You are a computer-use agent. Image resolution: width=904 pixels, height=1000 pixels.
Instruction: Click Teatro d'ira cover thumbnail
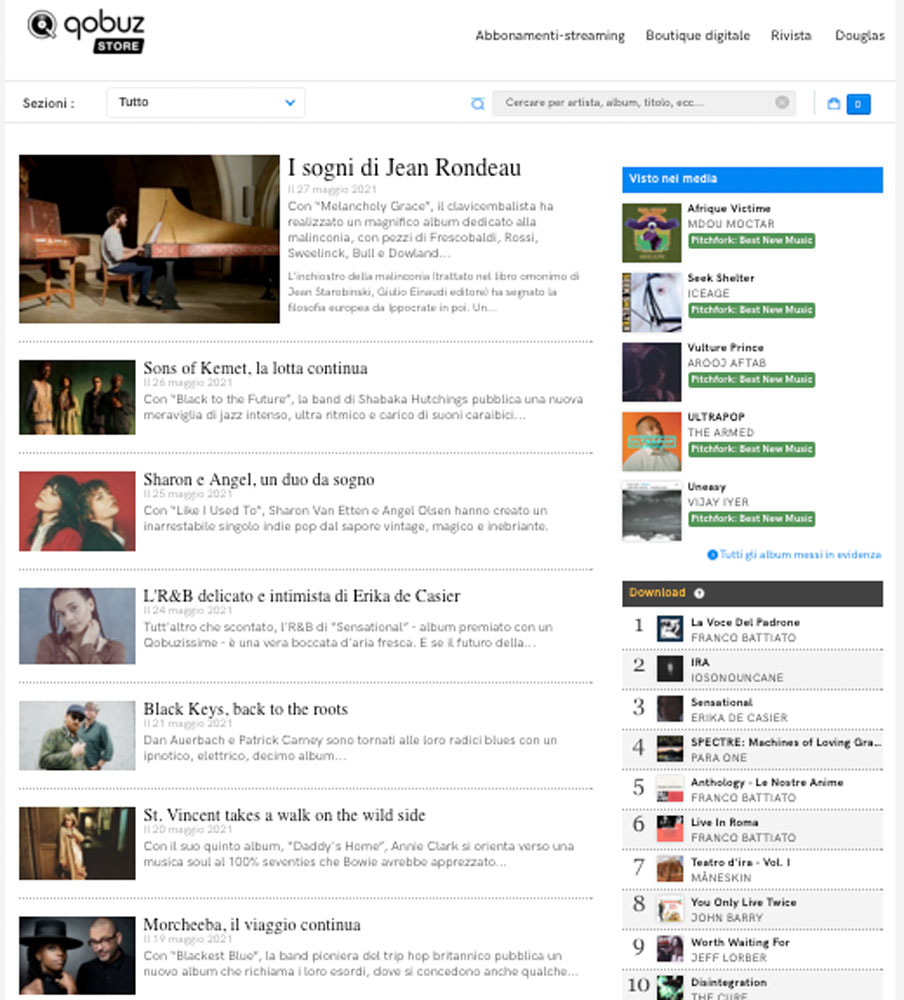click(x=670, y=869)
